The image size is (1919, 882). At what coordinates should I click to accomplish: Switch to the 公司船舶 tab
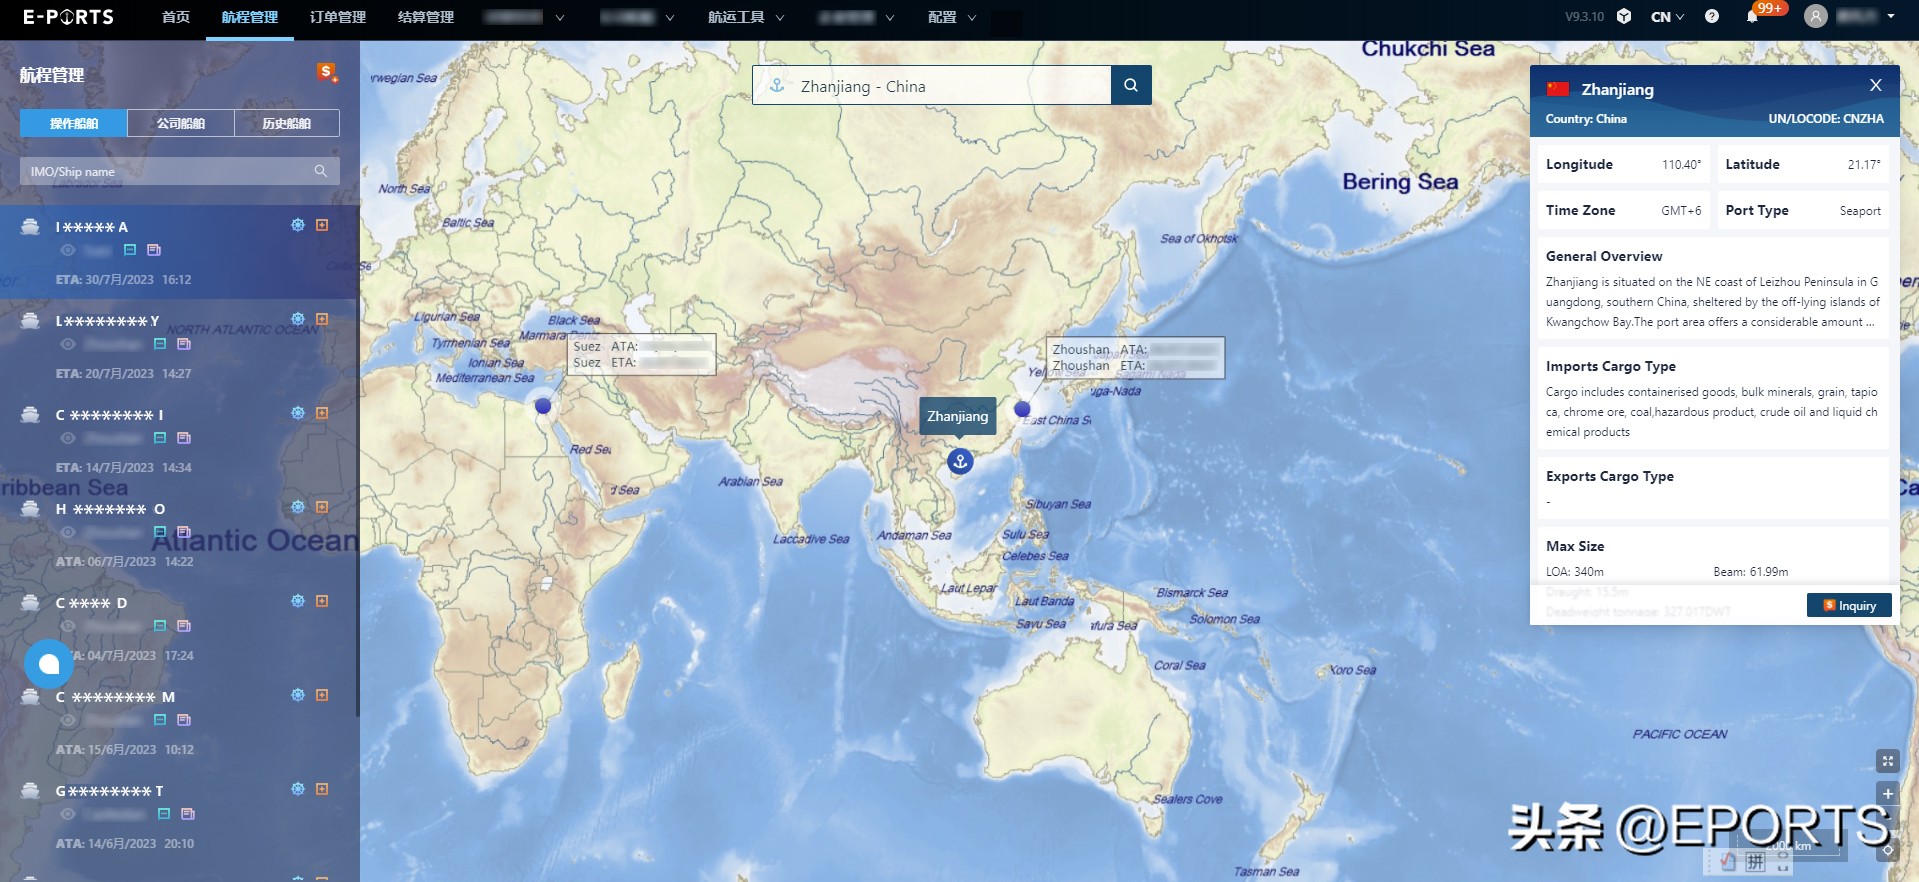coord(181,123)
